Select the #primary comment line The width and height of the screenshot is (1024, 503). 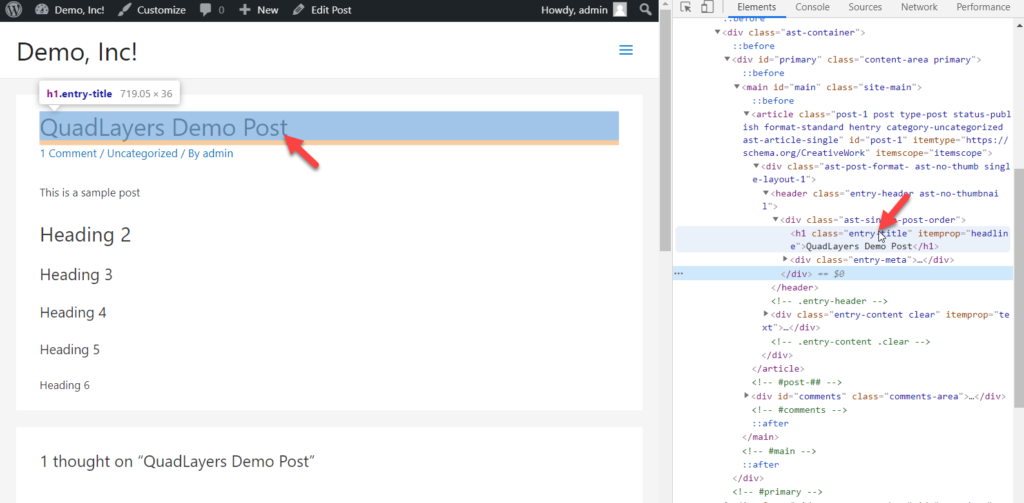777,491
